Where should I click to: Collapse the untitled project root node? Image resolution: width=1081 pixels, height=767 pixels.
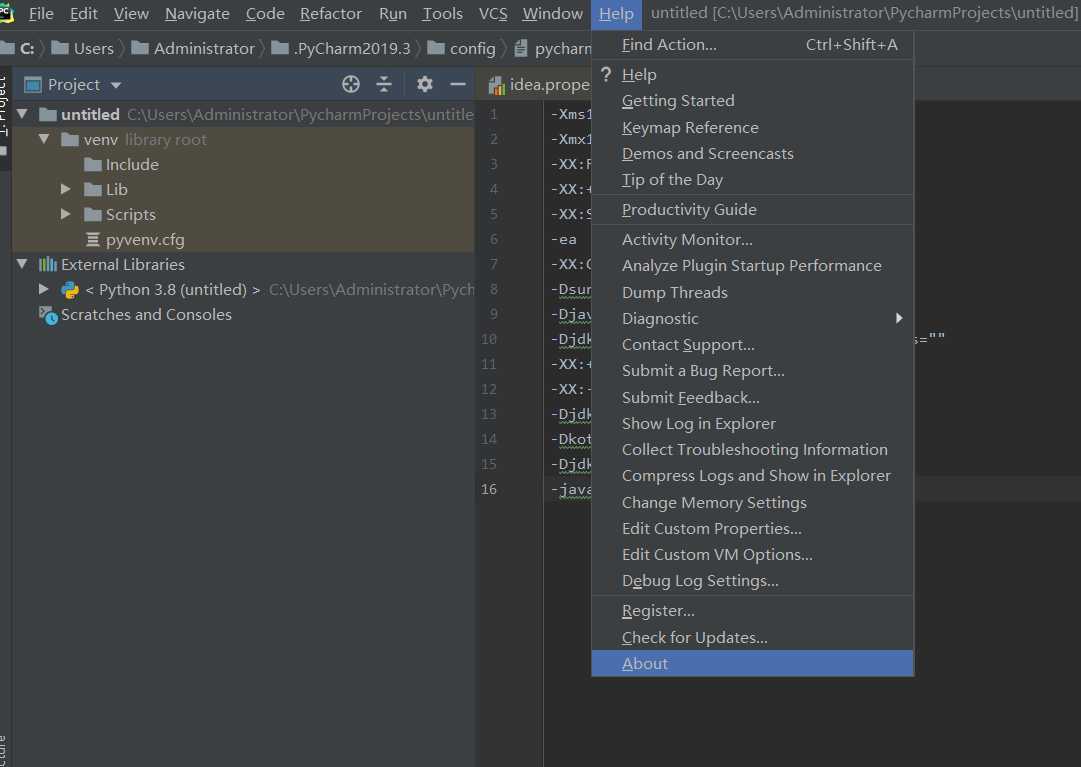click(23, 114)
